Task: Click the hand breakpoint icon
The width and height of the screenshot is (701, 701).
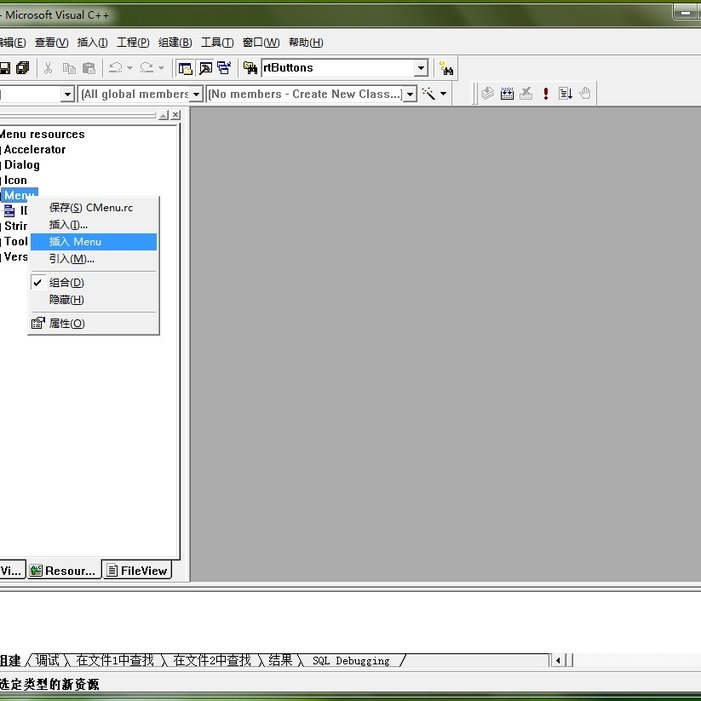Action: coord(585,93)
